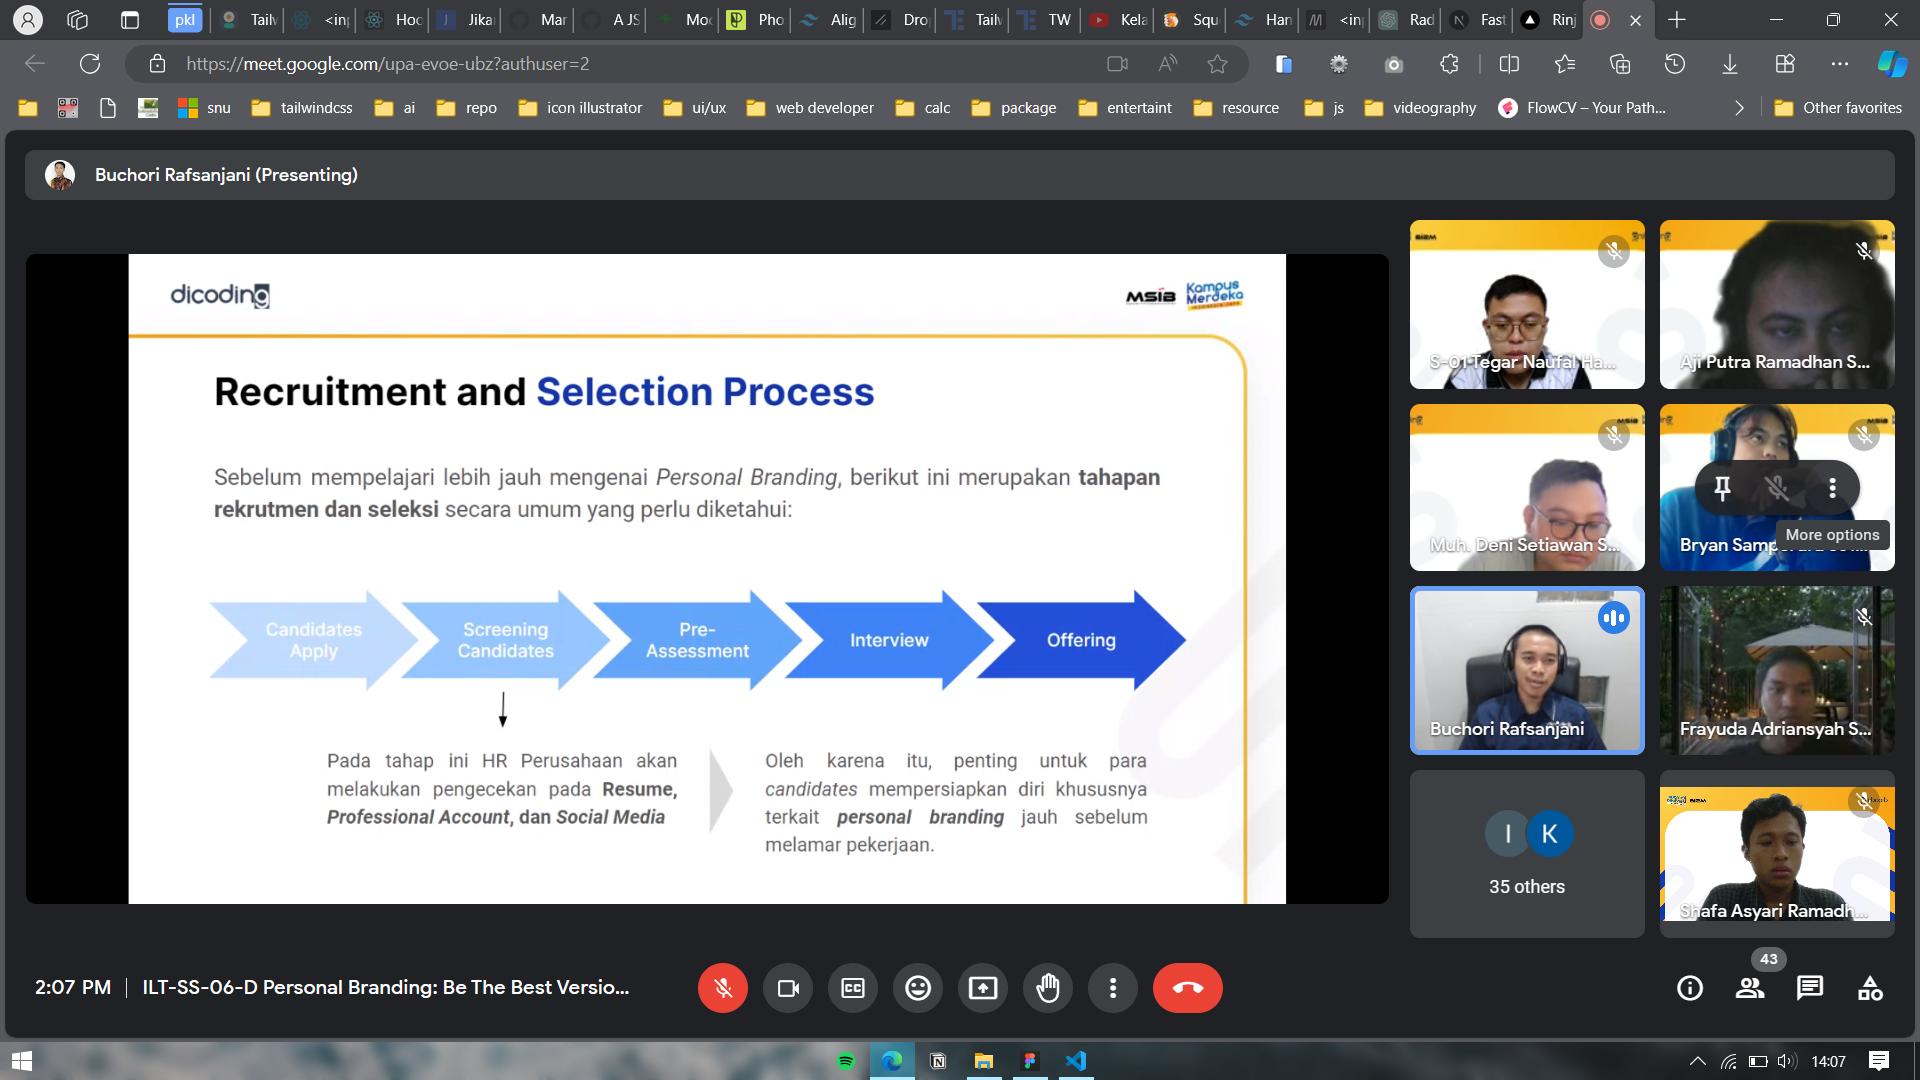The height and width of the screenshot is (1080, 1920).
Task: Switch to the pkl browser tab
Action: click(x=185, y=20)
